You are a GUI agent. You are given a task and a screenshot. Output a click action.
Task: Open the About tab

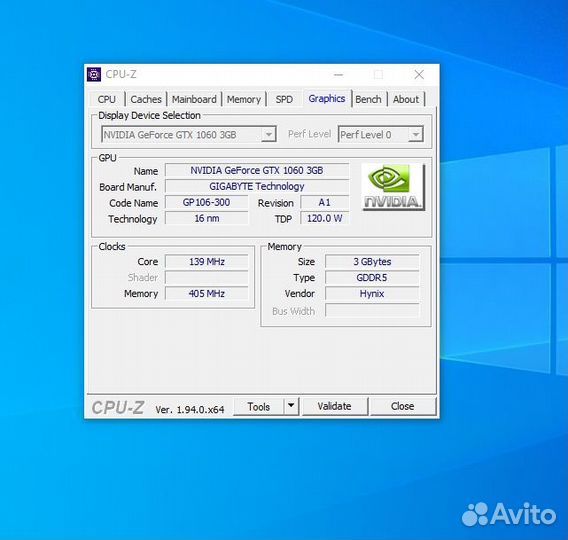point(406,99)
